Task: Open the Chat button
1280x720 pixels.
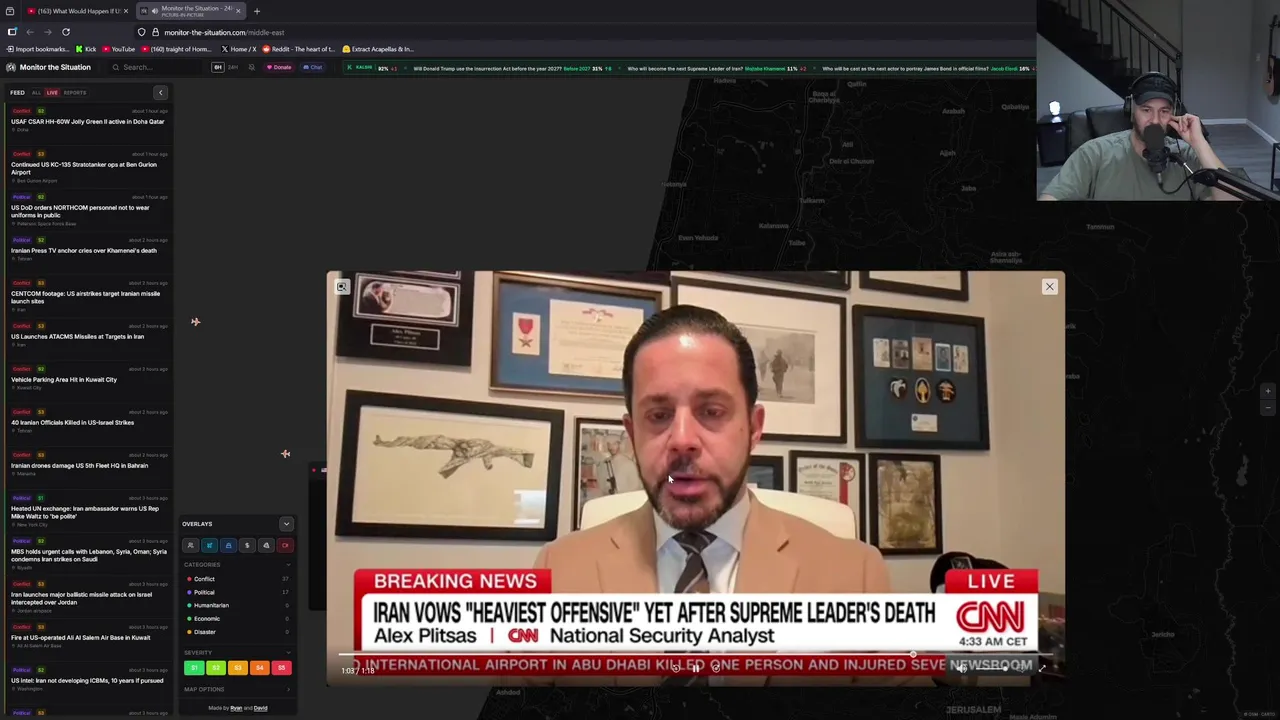Action: pos(313,67)
